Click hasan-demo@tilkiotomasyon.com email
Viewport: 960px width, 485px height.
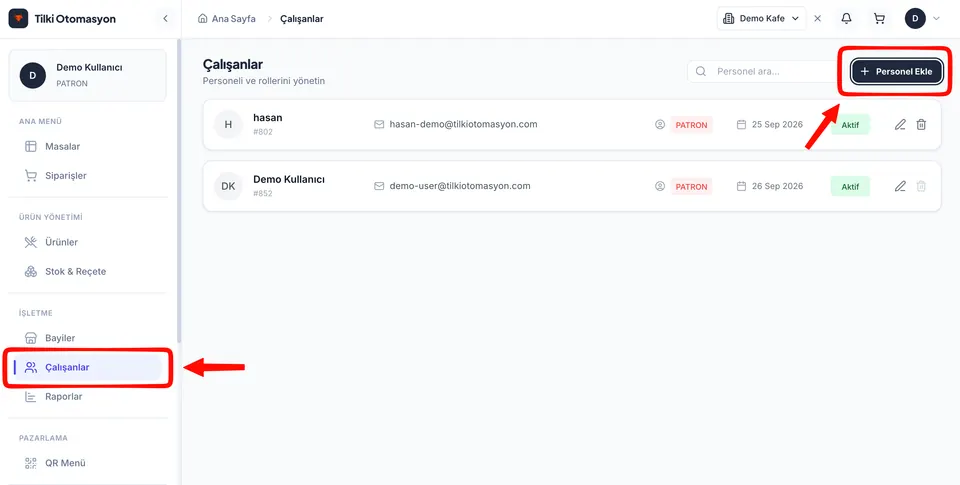[x=463, y=124]
